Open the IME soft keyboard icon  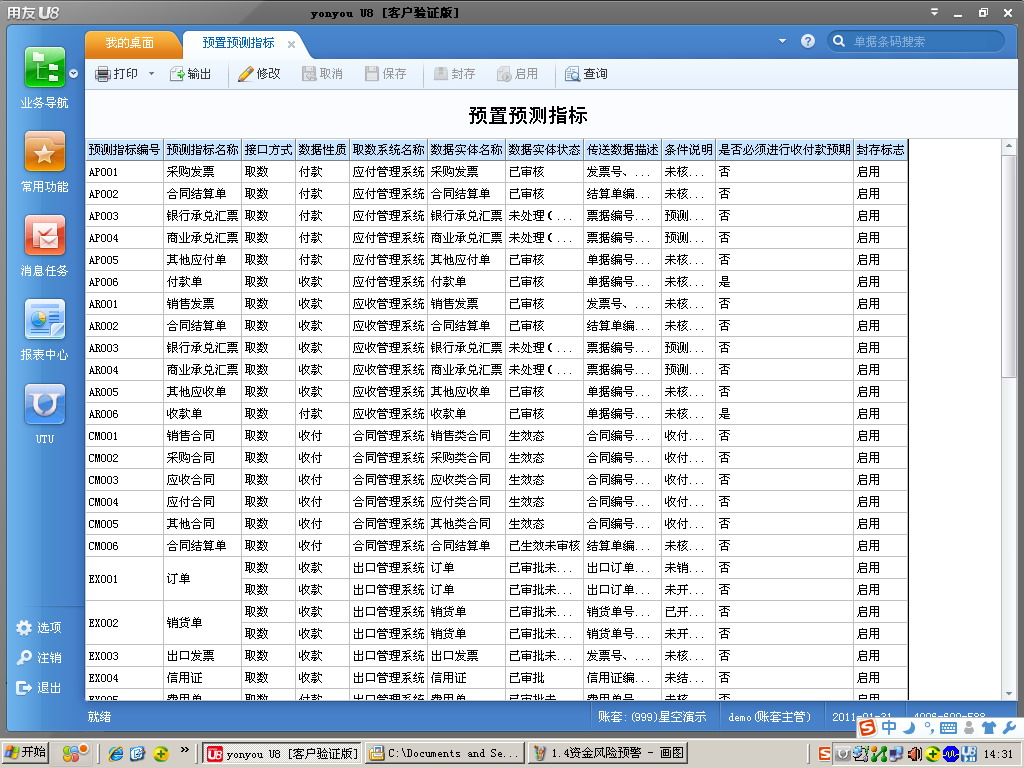948,728
